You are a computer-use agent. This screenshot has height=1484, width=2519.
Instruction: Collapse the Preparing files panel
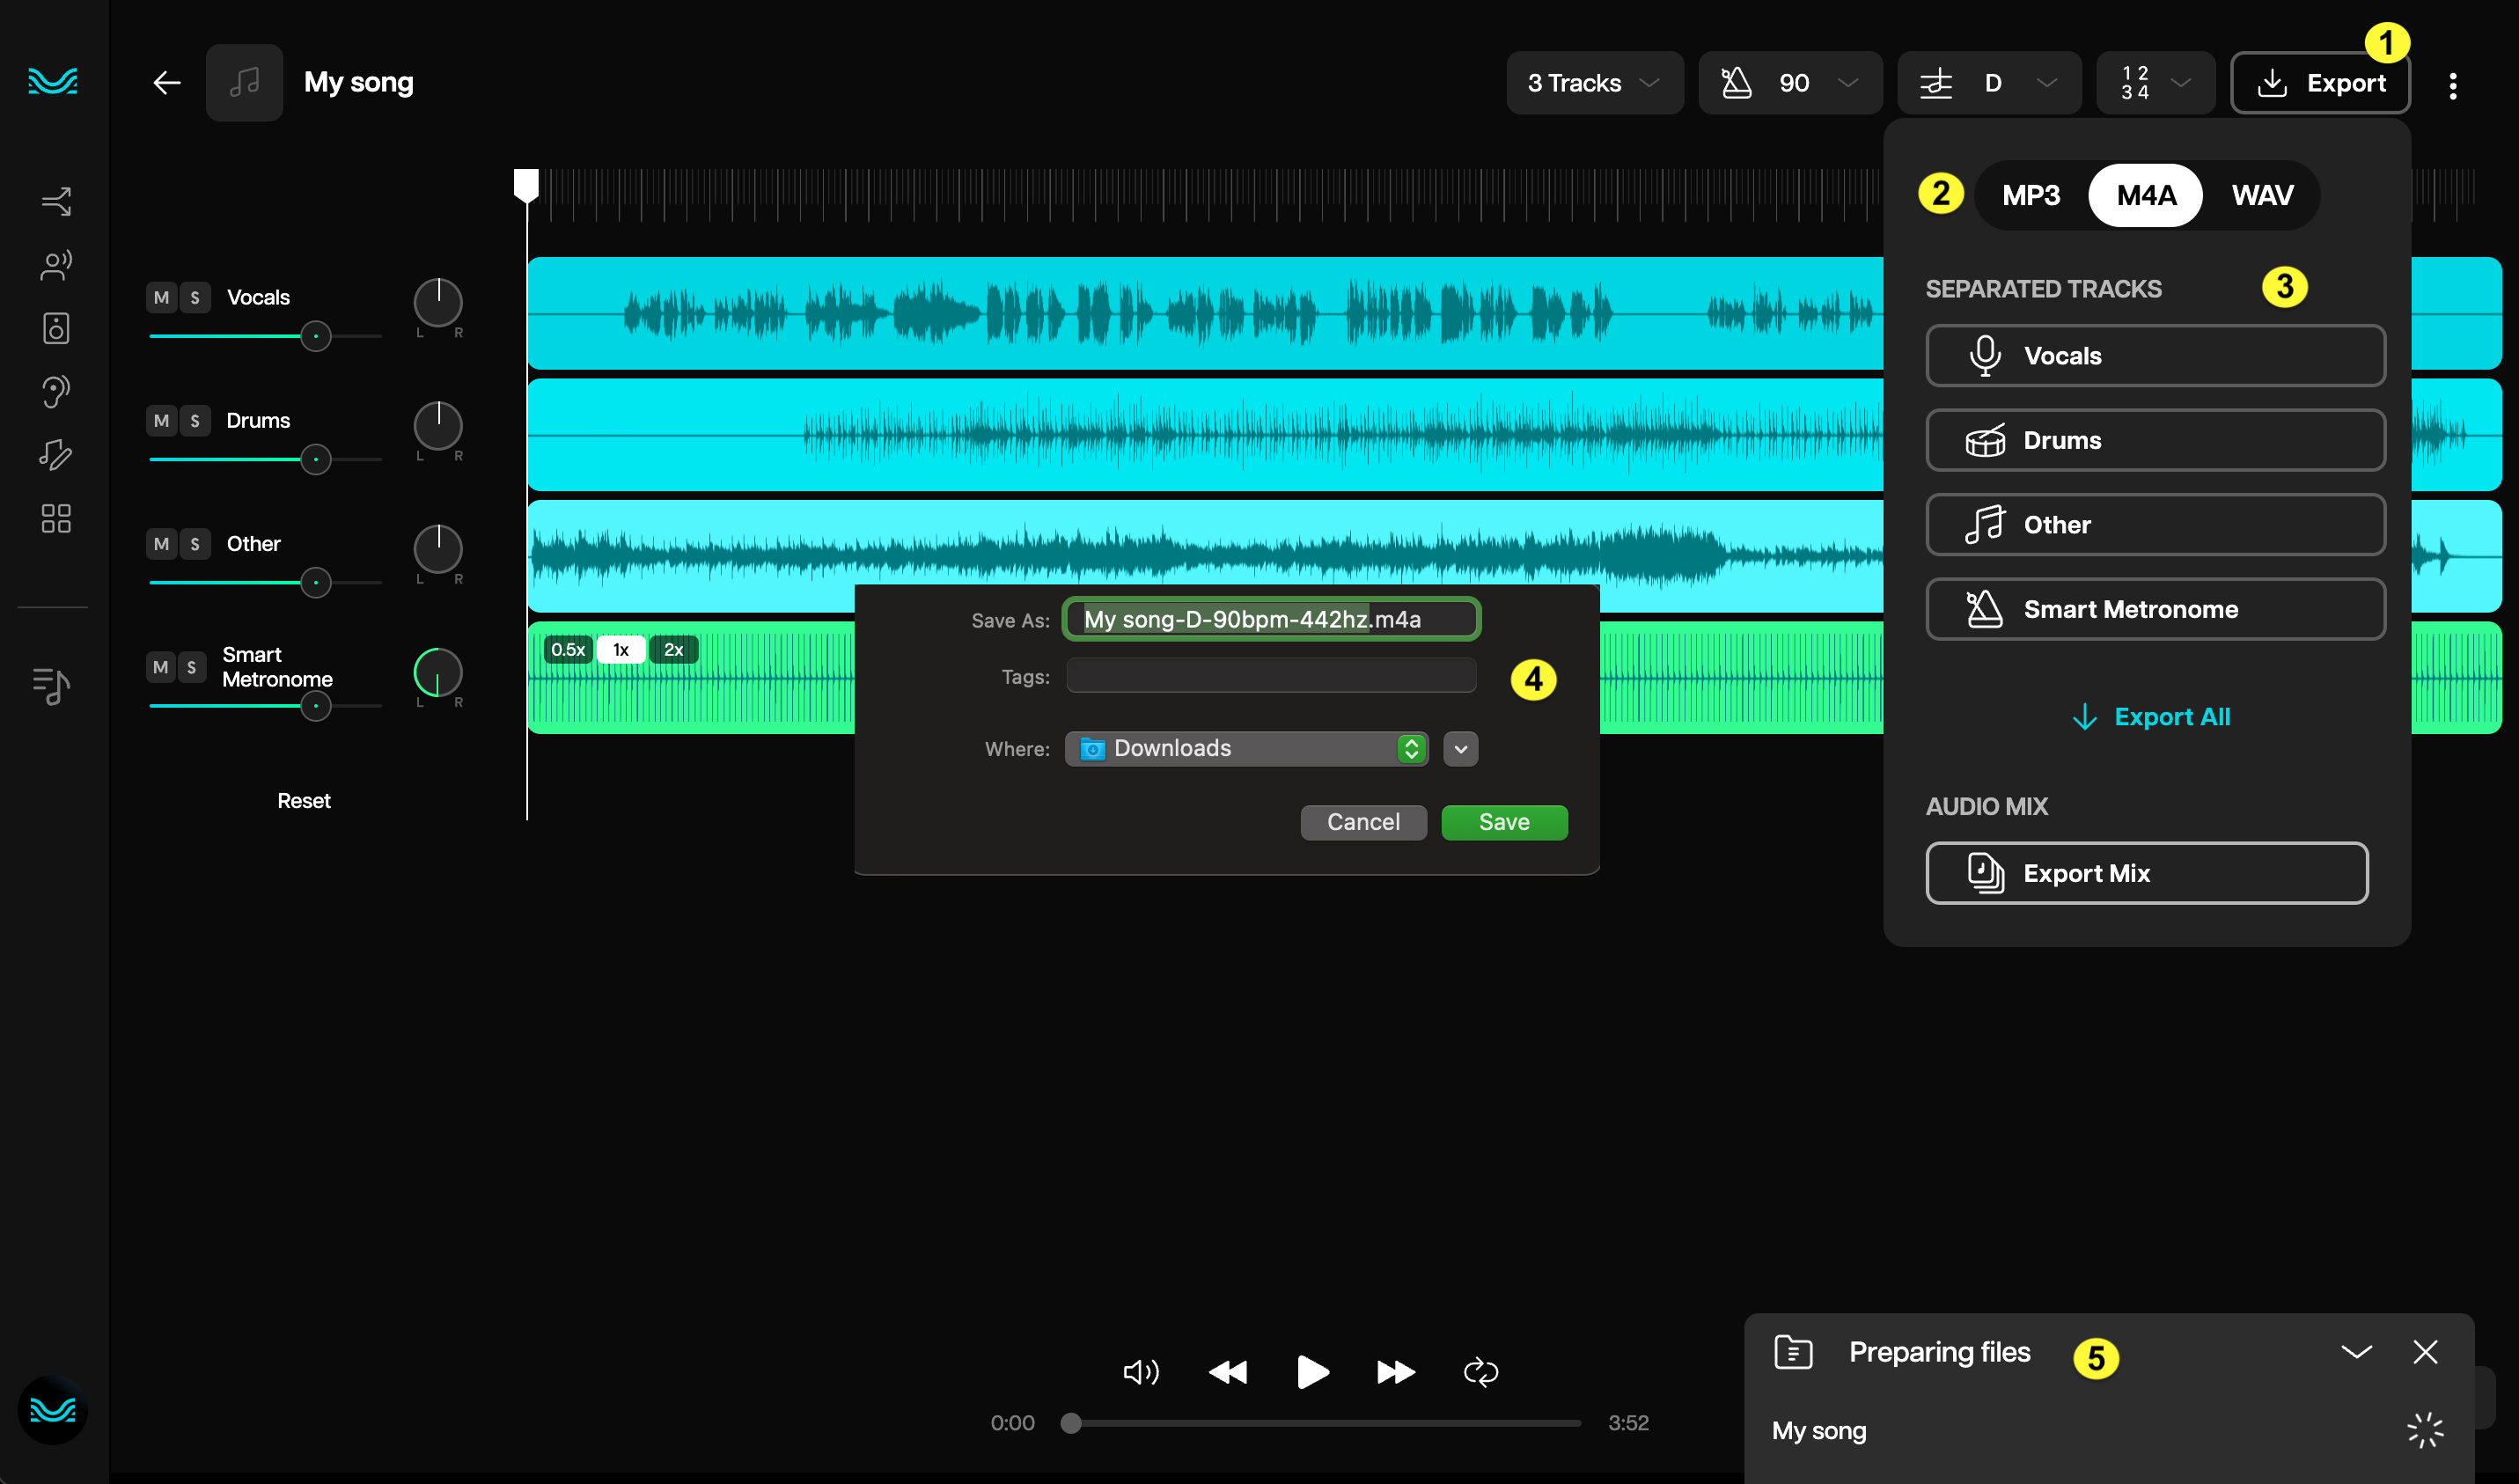2357,1352
